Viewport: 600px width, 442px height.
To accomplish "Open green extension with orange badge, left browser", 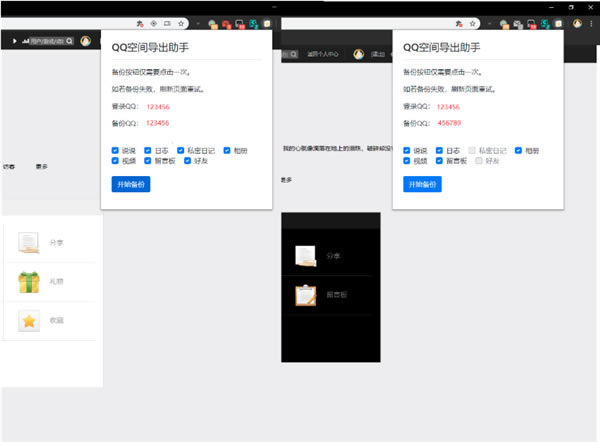I will 213,24.
